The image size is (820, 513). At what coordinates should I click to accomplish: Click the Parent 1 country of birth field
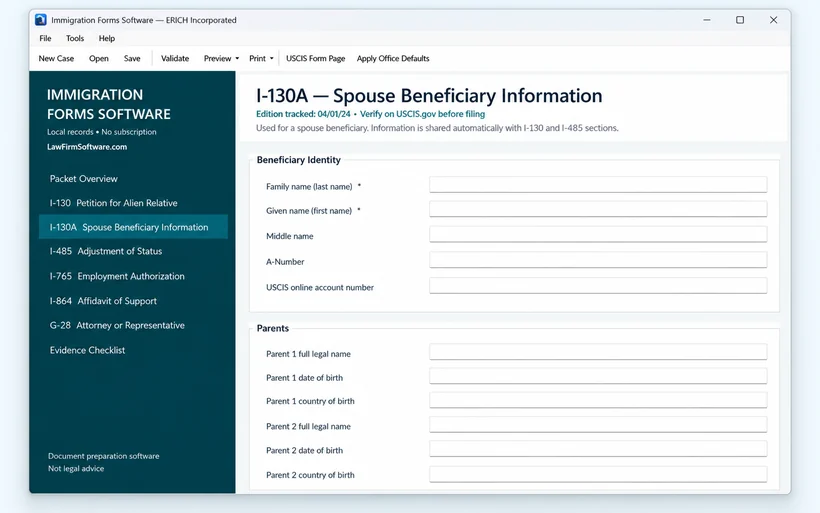click(x=598, y=400)
